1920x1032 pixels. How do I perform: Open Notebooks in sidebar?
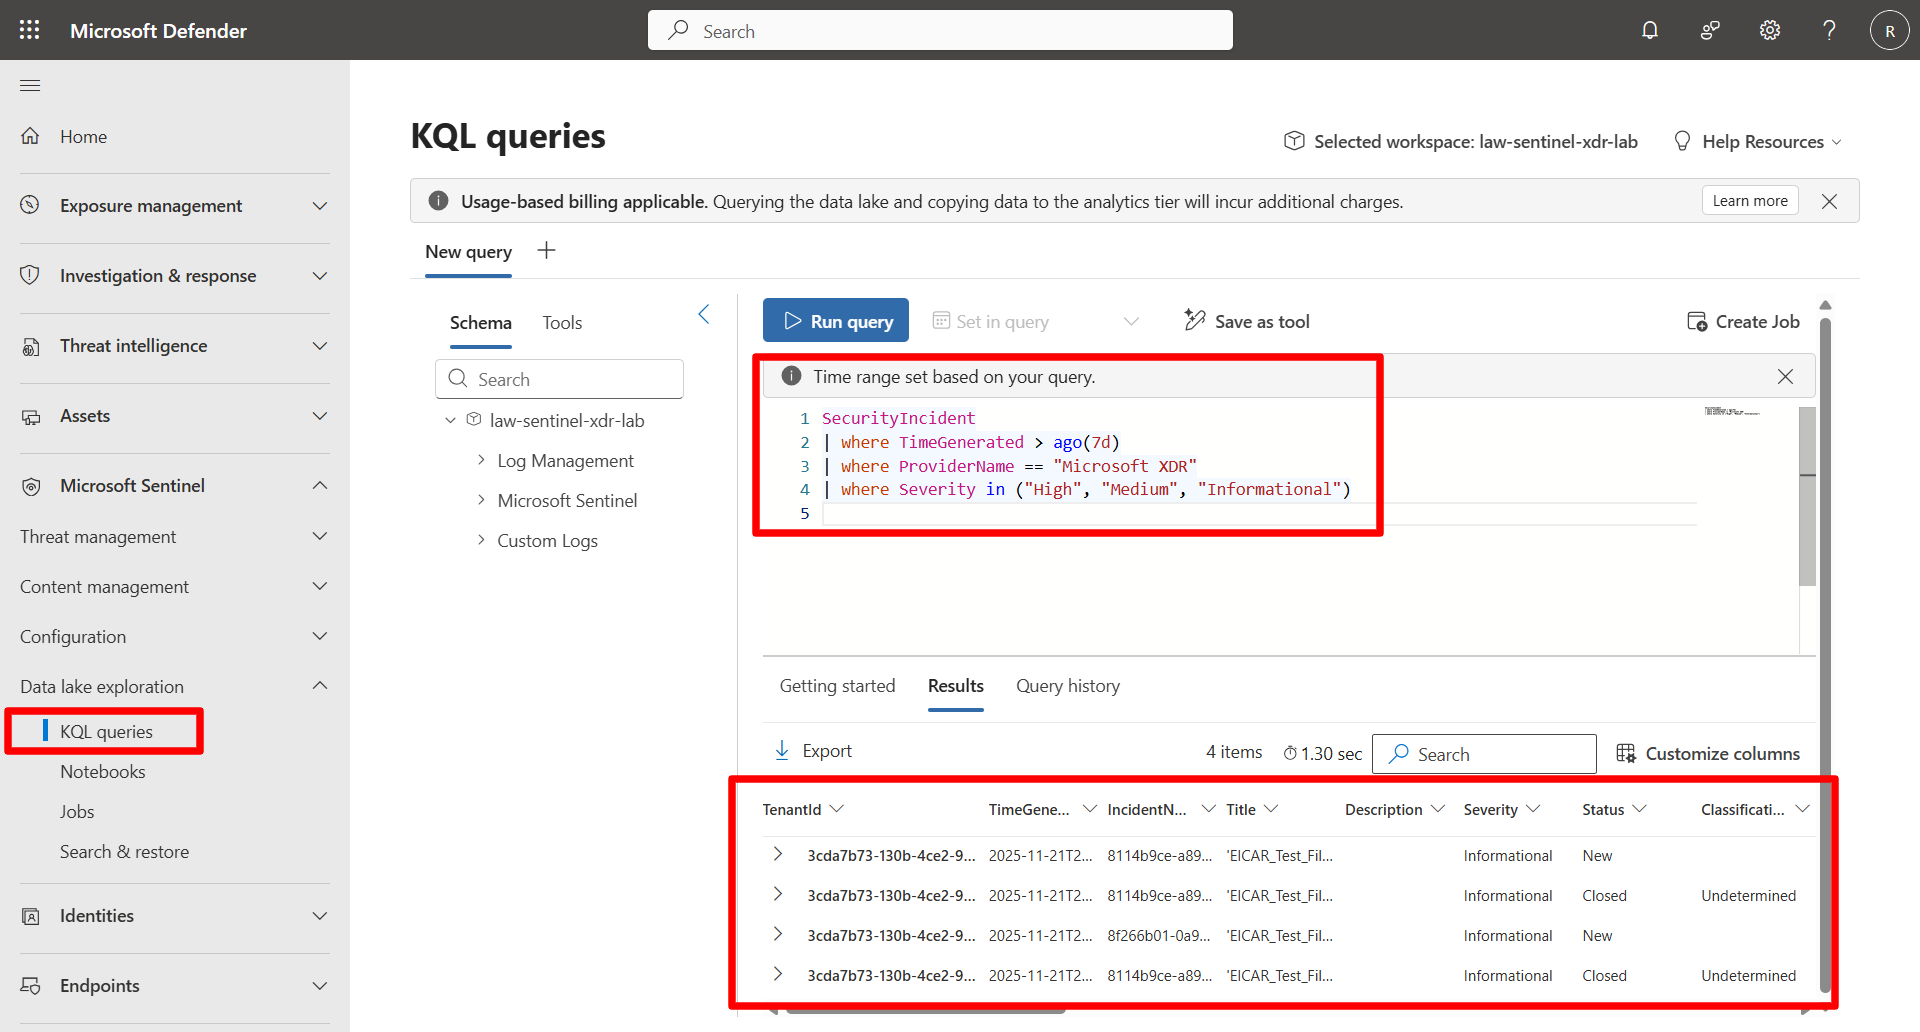pyautogui.click(x=103, y=772)
